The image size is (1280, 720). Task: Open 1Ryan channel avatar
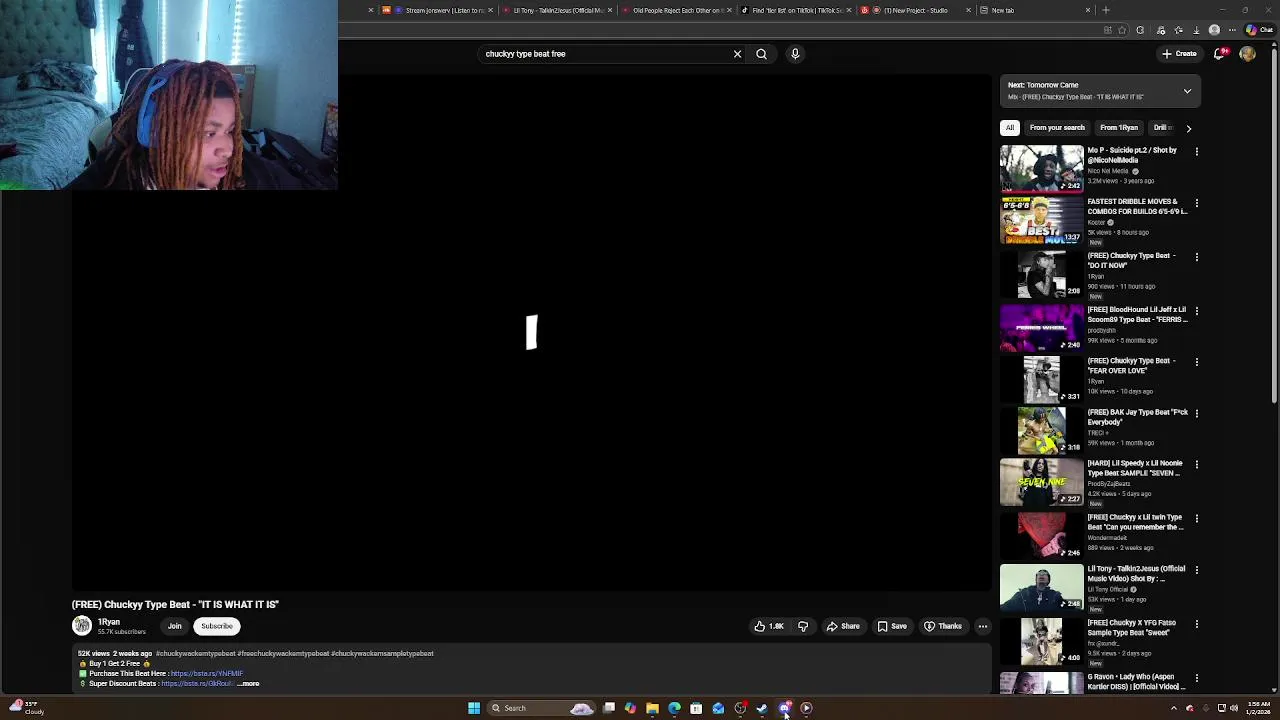coord(82,626)
